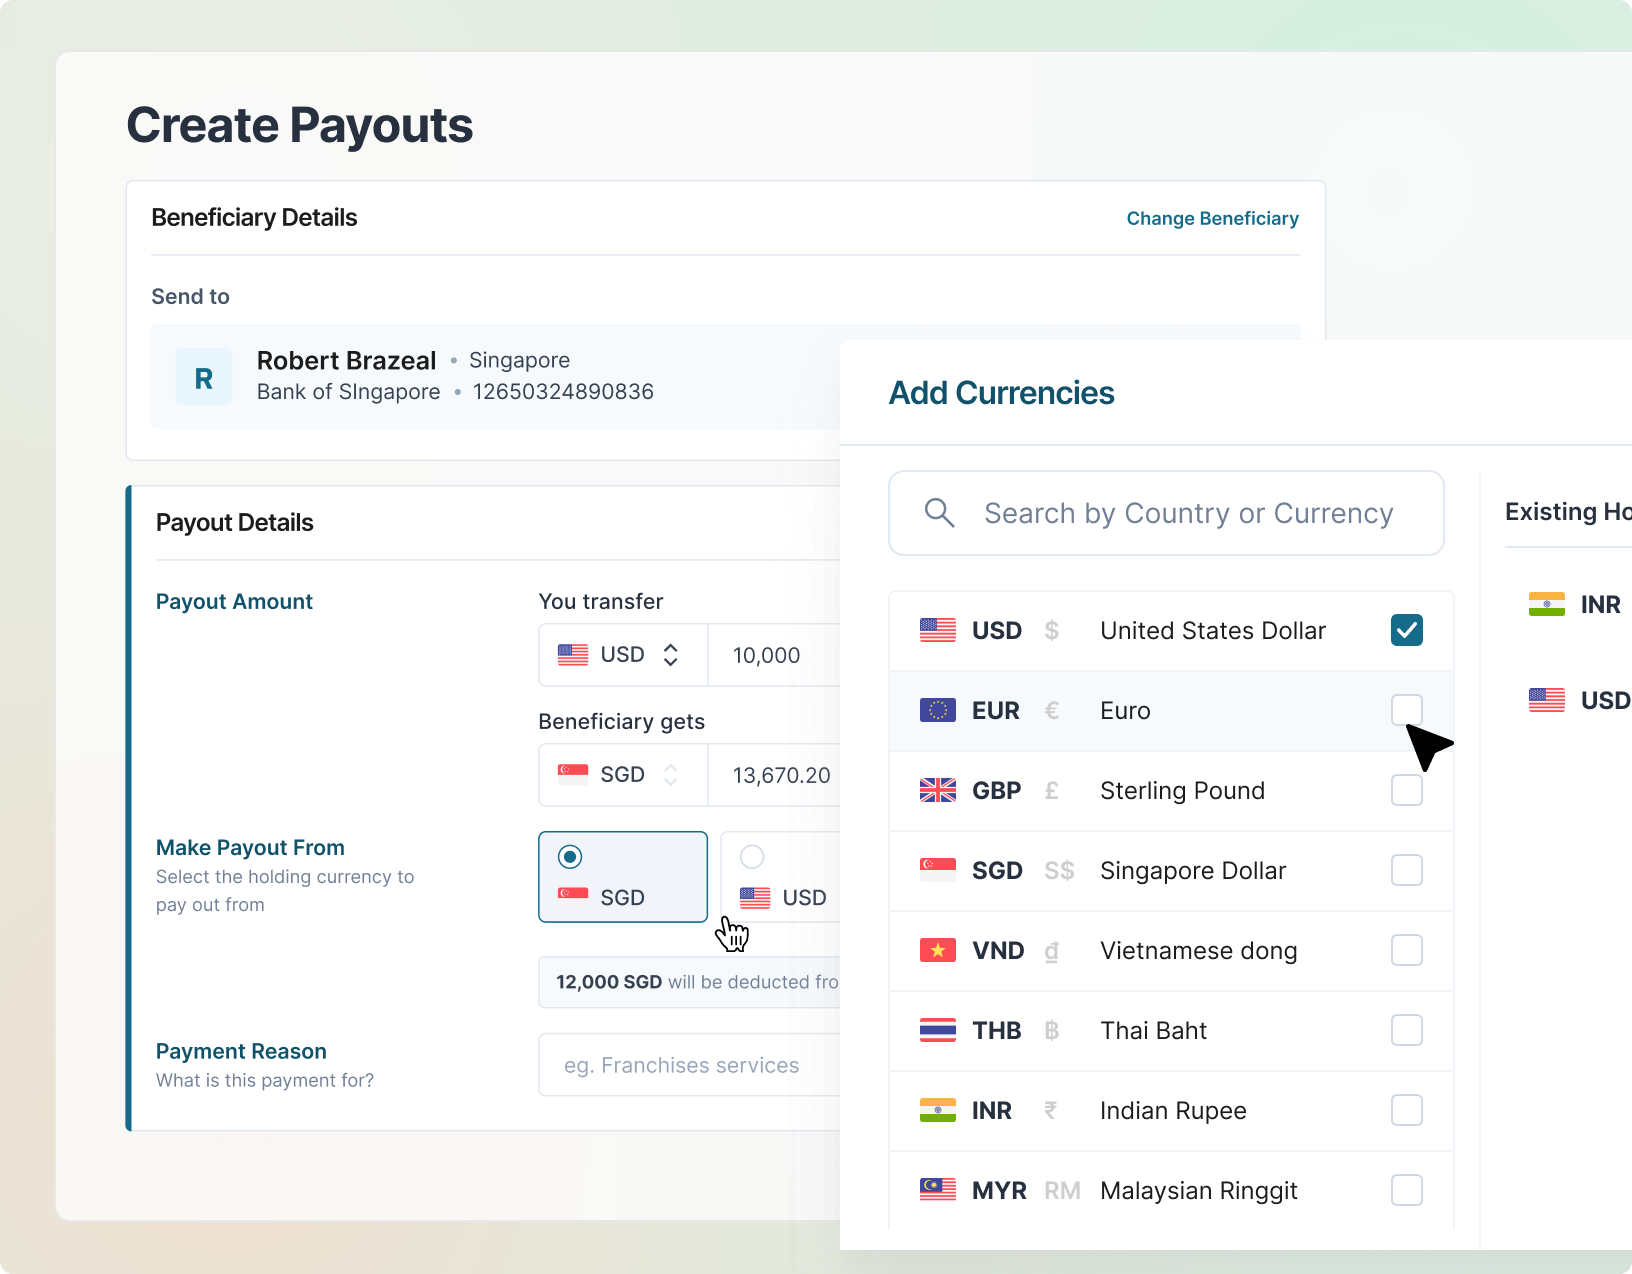Check the Singapore Dollar checkbox

[1407, 870]
